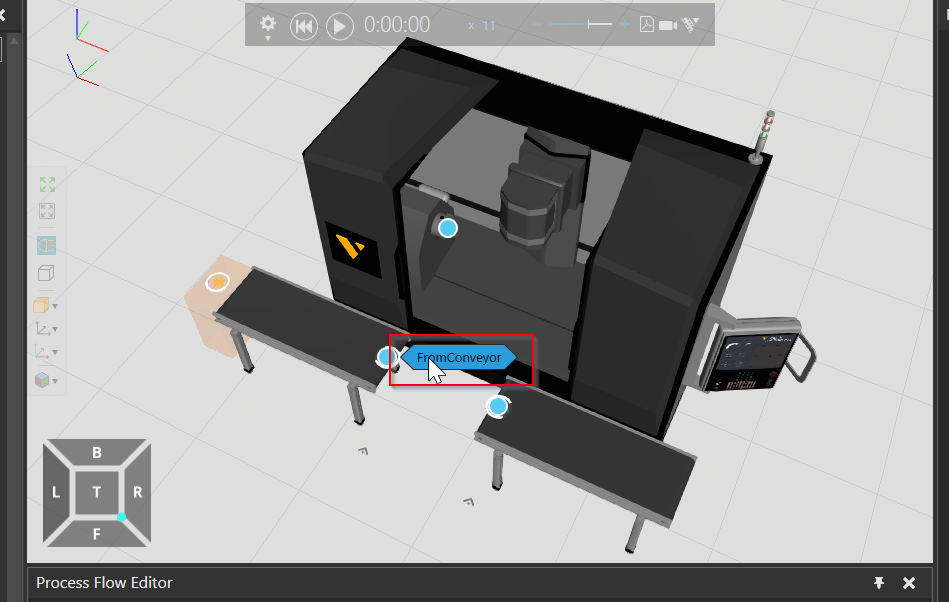
Task: Click the 0:00:00 simulation time readout
Action: [397, 25]
